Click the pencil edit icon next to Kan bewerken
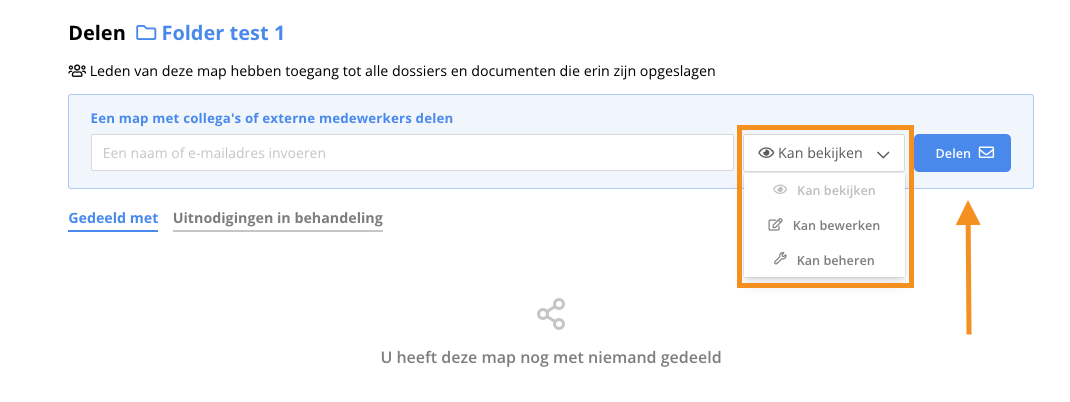 click(x=775, y=225)
